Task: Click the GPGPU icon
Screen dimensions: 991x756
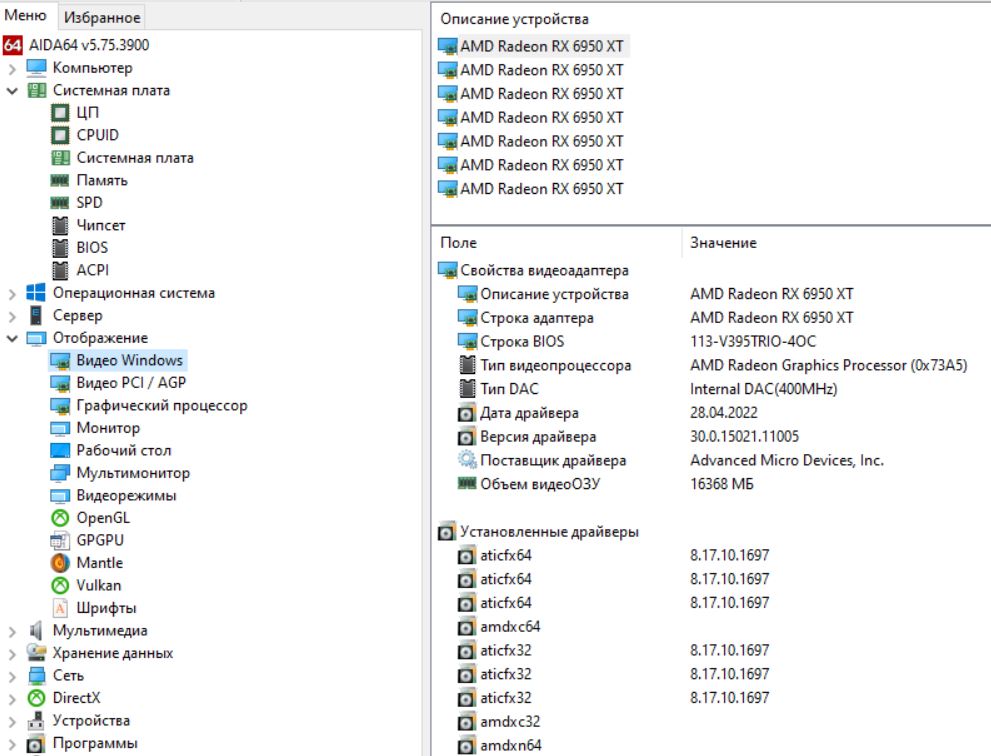Action: point(60,540)
